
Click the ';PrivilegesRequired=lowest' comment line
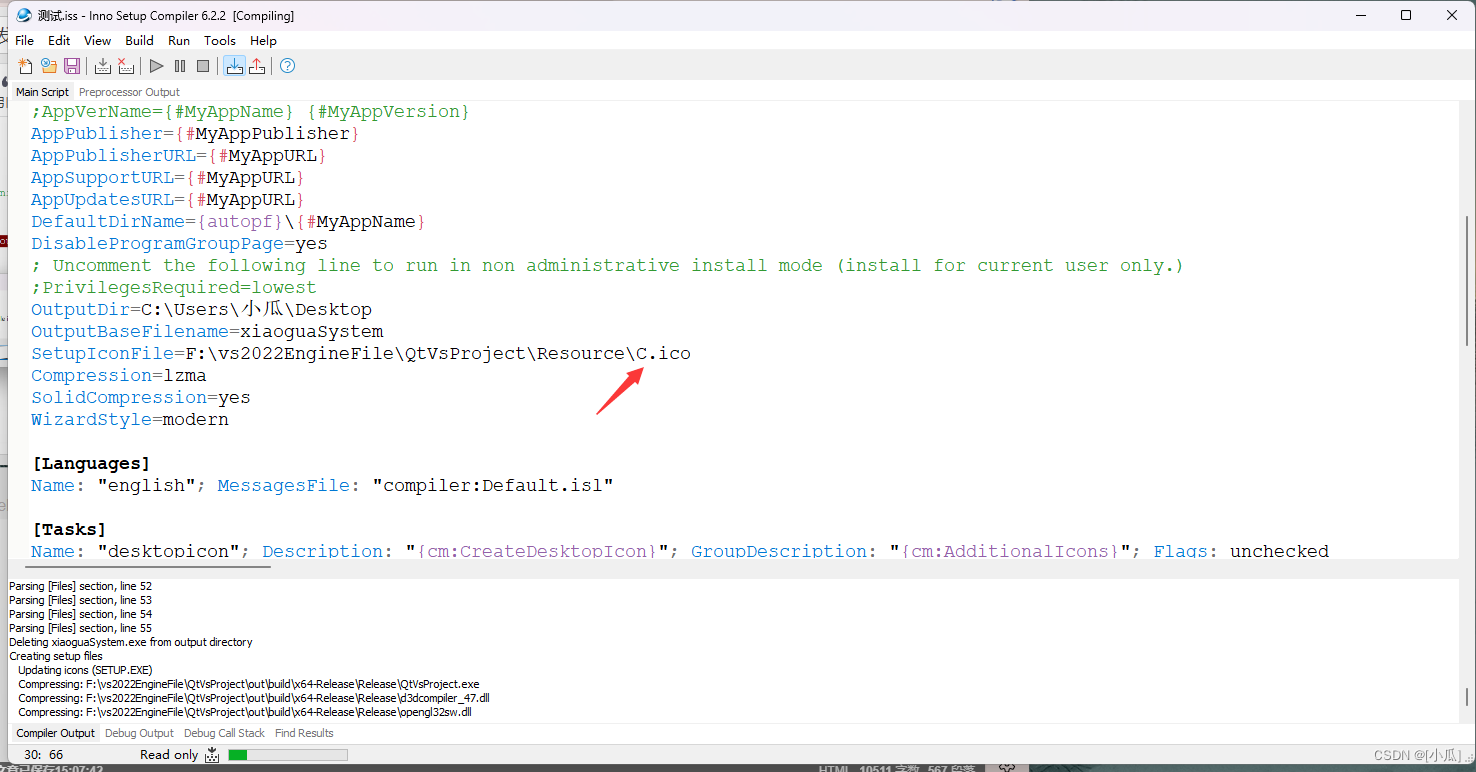pyautogui.click(x=174, y=288)
